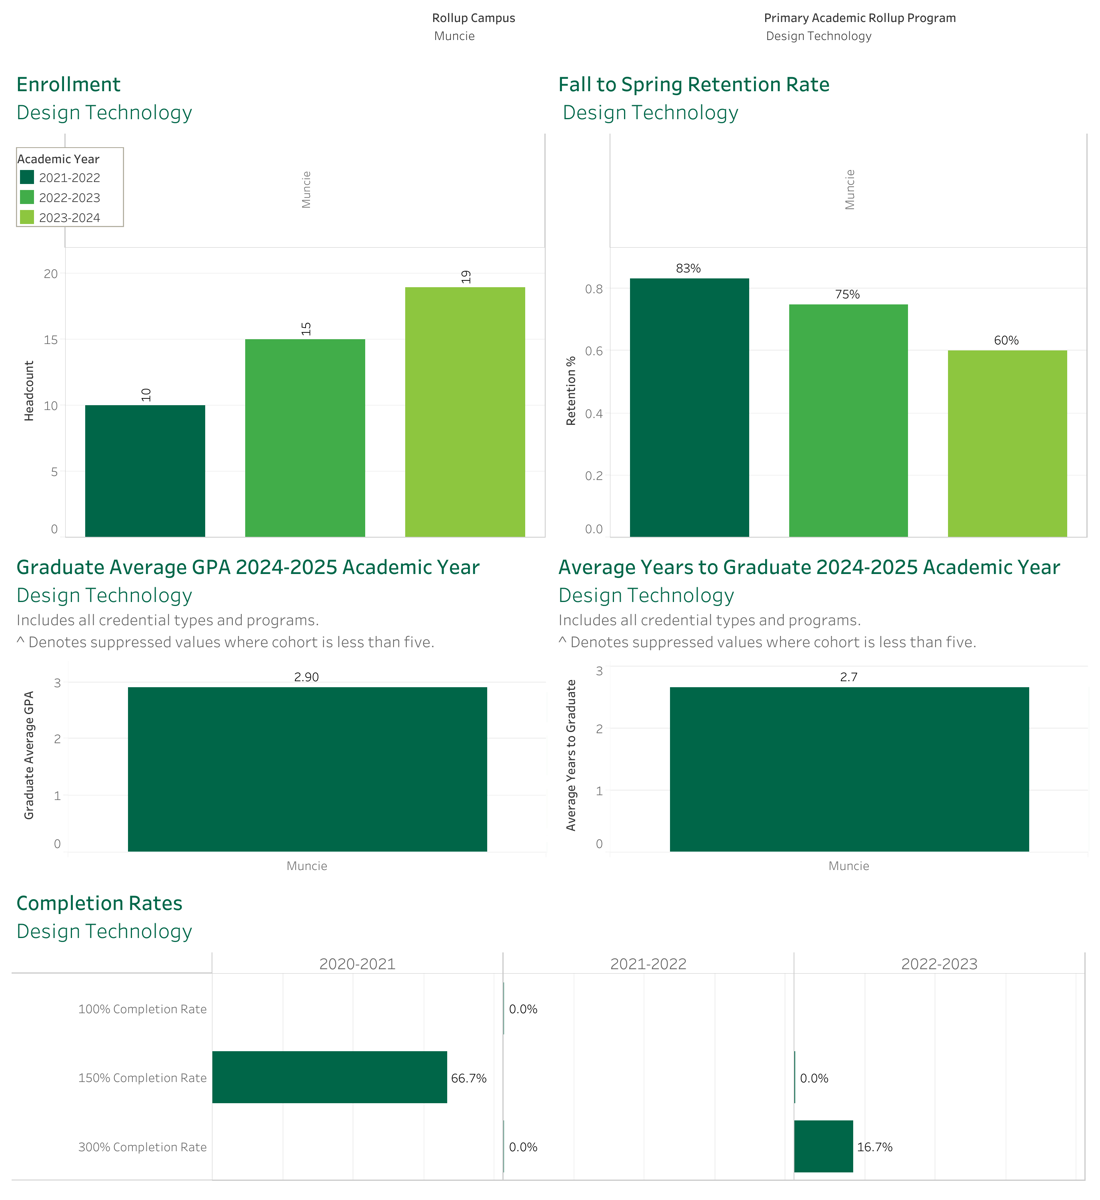Screen dimensions: 1100x1200
Task: Click the 2021-2022 label in the legend
Action: pos(69,178)
